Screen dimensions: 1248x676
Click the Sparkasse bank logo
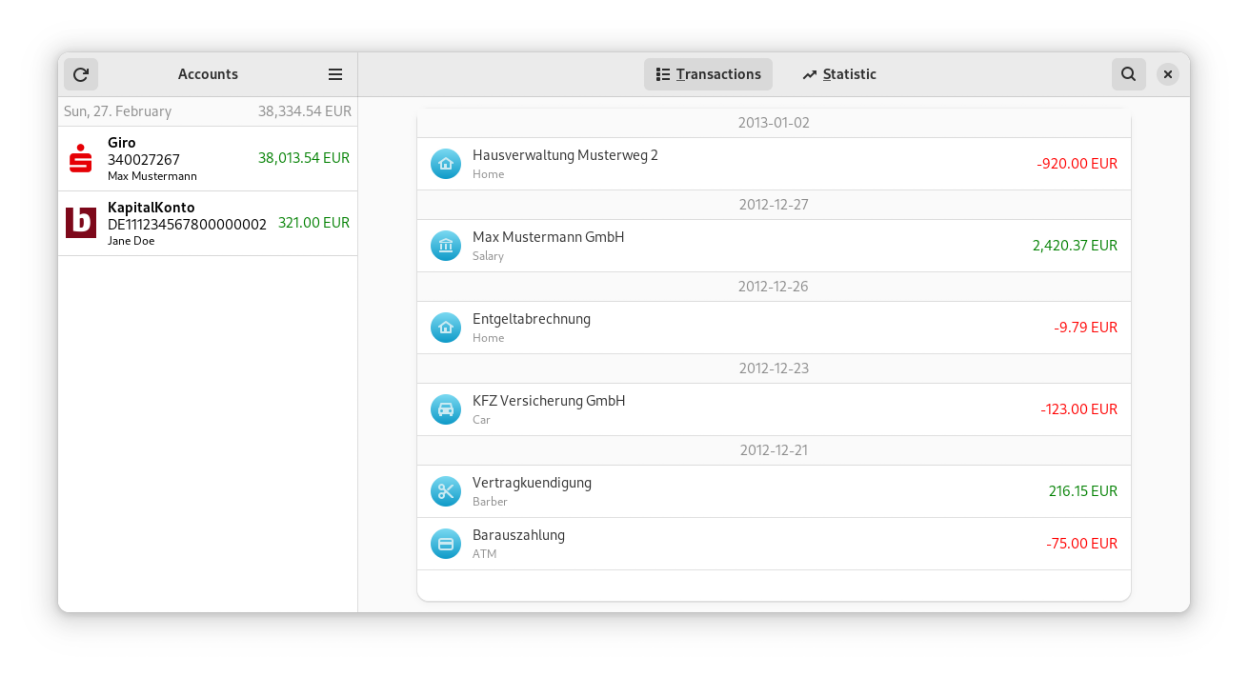(x=81, y=159)
